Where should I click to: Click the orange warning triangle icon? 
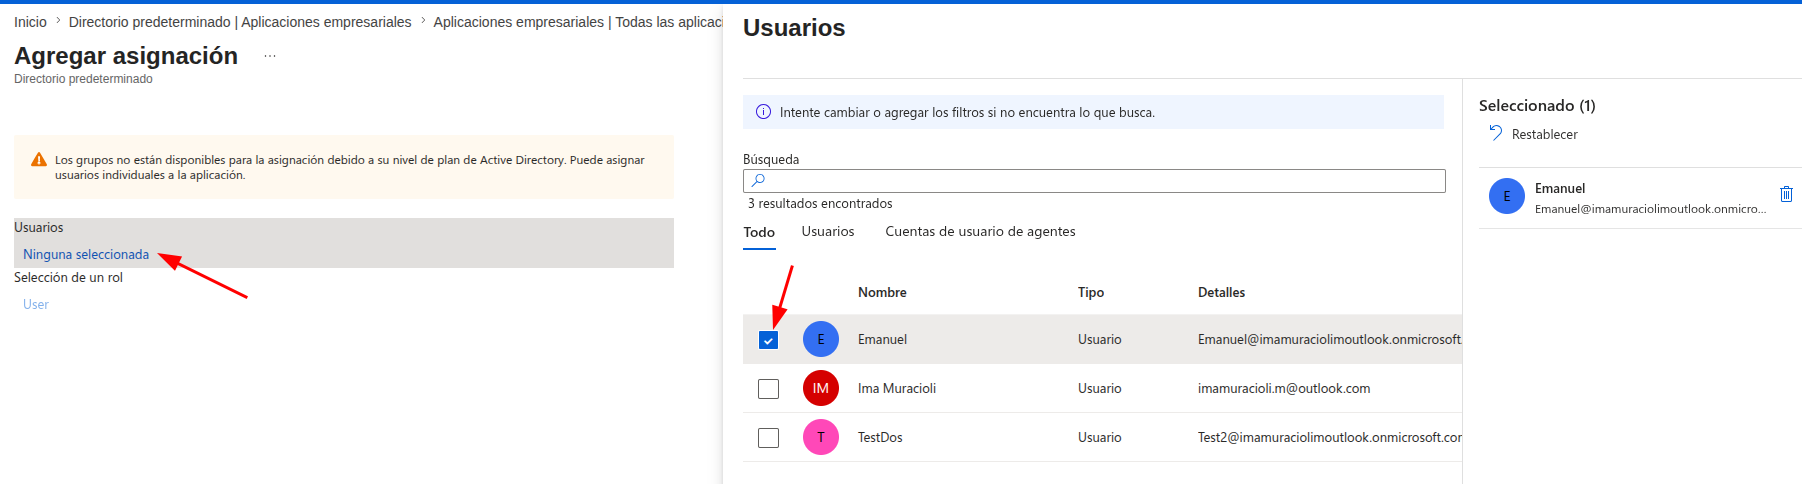click(x=39, y=159)
